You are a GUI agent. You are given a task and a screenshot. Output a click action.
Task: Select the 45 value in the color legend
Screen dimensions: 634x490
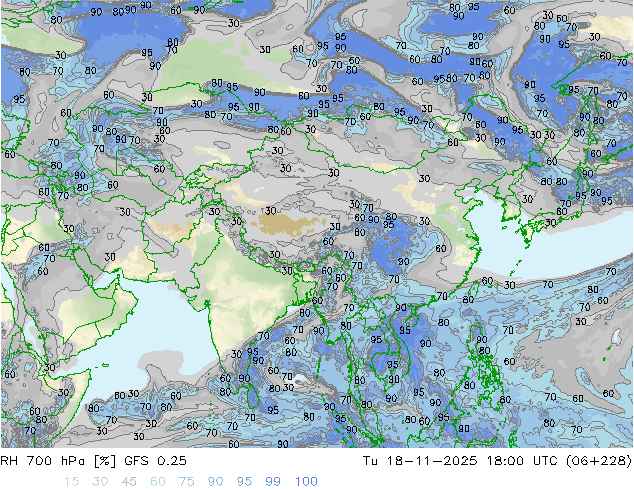pos(129,482)
